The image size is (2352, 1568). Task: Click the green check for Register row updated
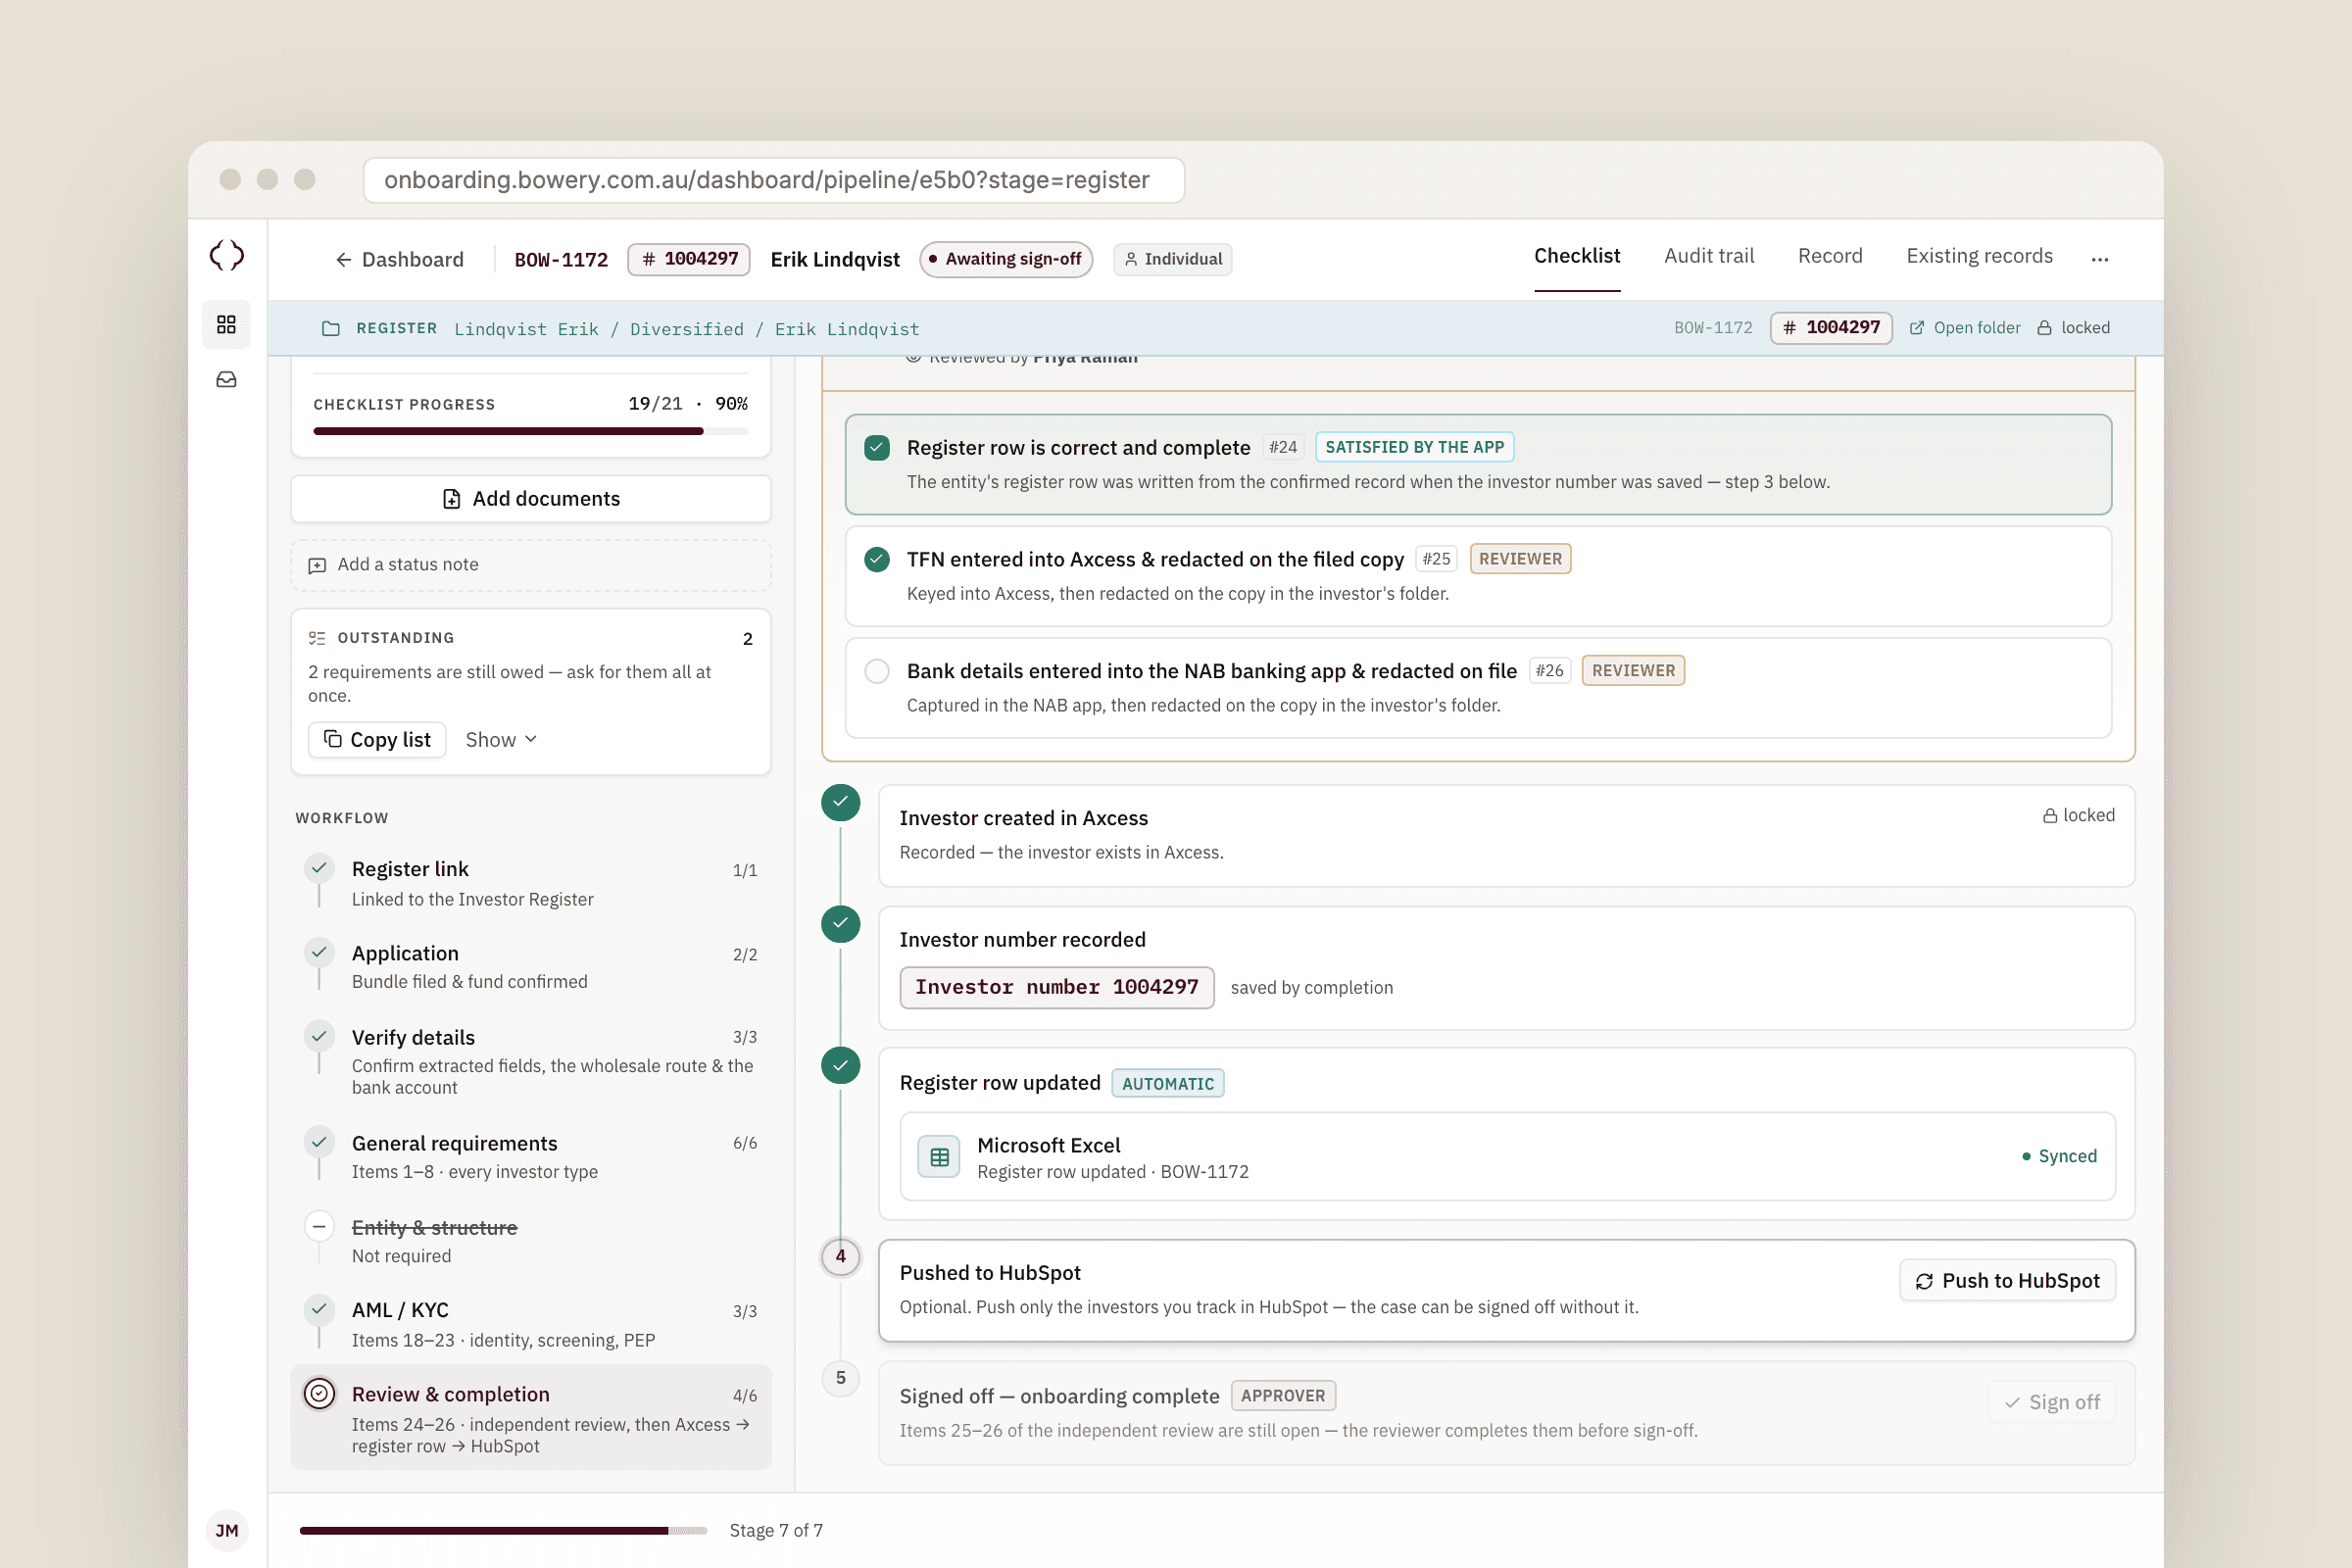(841, 1066)
